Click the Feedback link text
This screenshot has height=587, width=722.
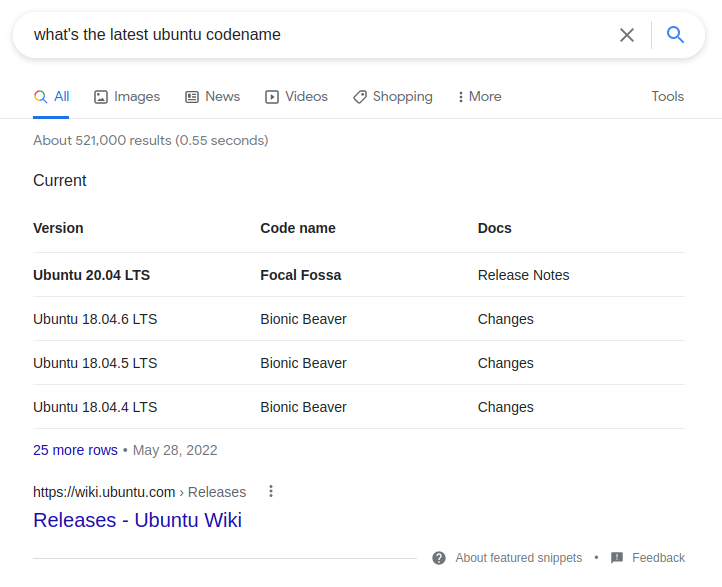tap(658, 558)
